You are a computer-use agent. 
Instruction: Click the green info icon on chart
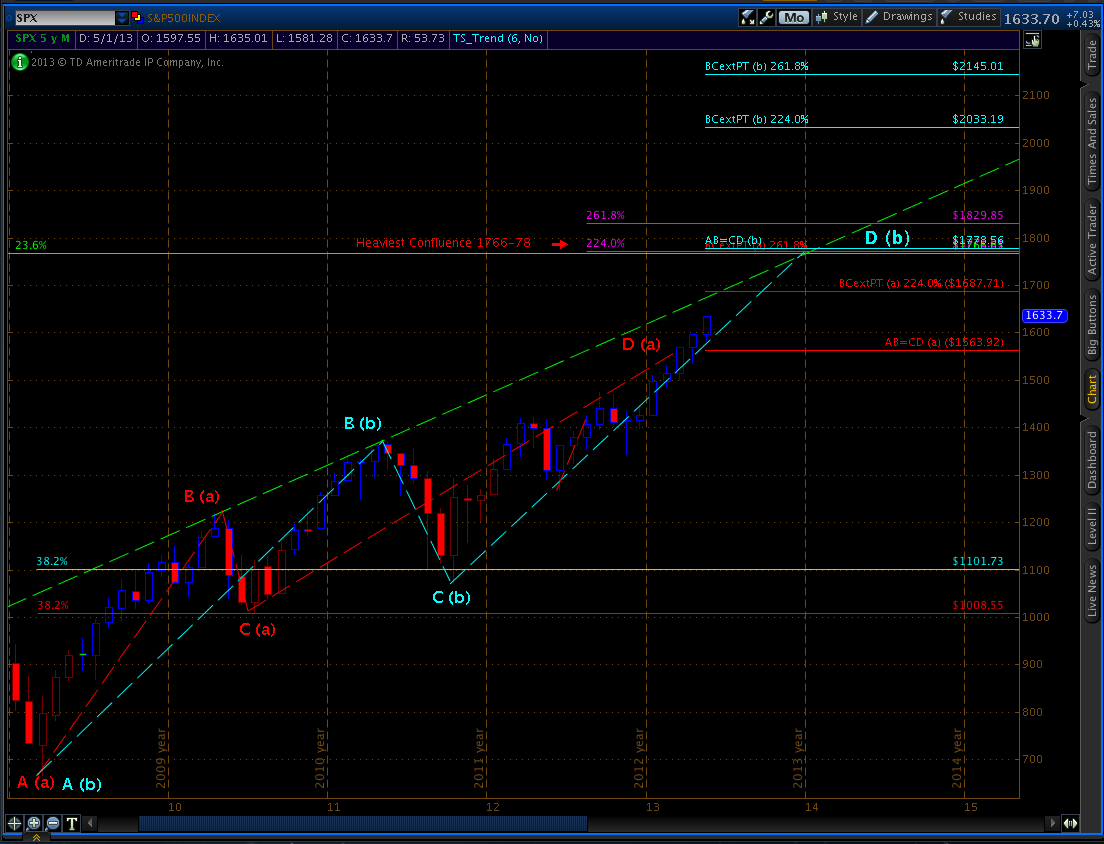(20, 62)
